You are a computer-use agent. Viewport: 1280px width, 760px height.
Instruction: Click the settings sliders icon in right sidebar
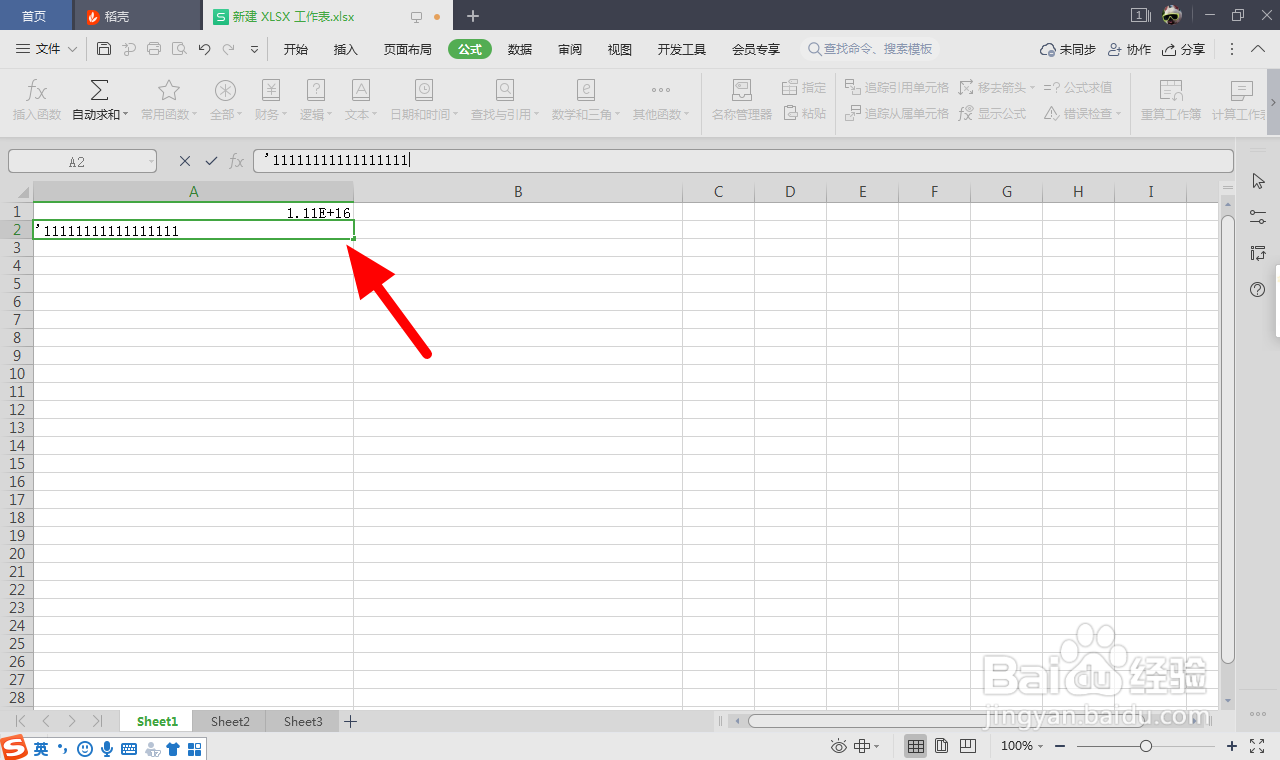pos(1259,217)
